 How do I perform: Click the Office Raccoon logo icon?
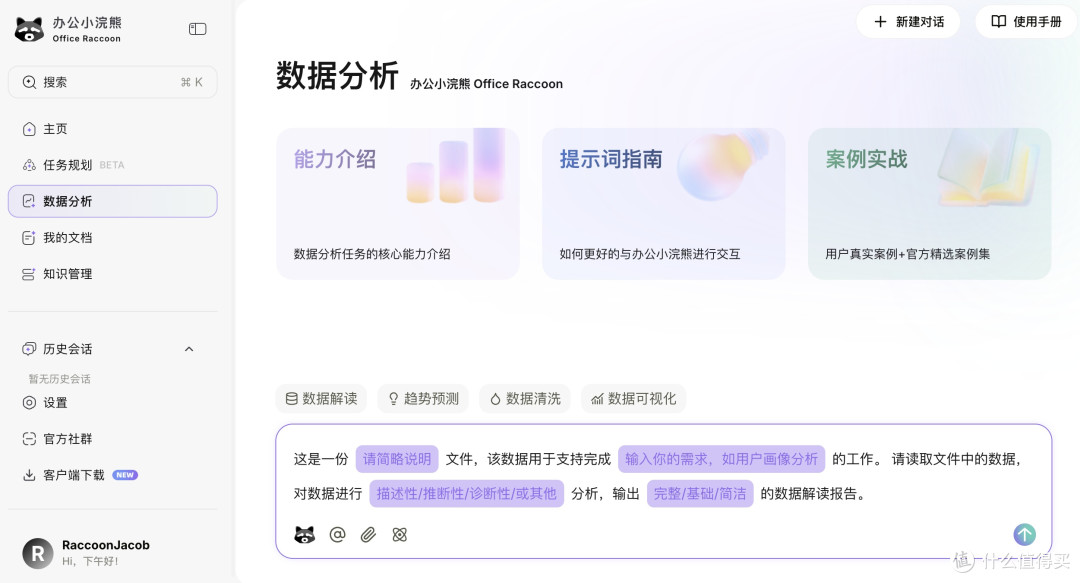tap(29, 29)
